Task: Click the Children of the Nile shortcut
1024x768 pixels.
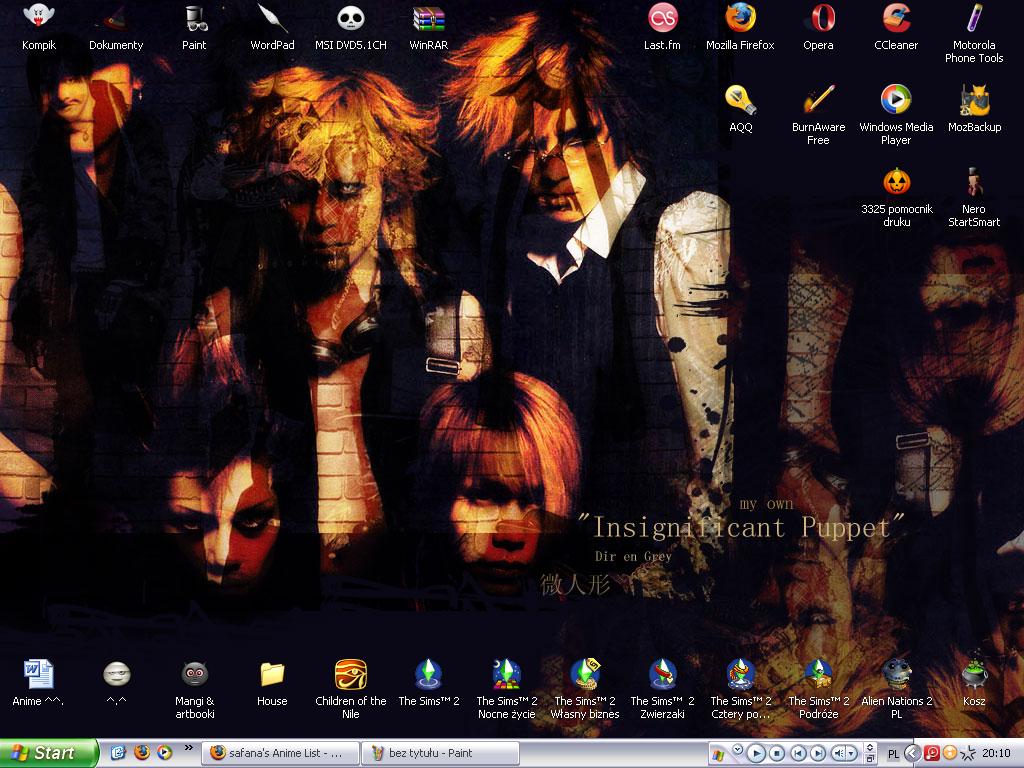Action: 351,690
